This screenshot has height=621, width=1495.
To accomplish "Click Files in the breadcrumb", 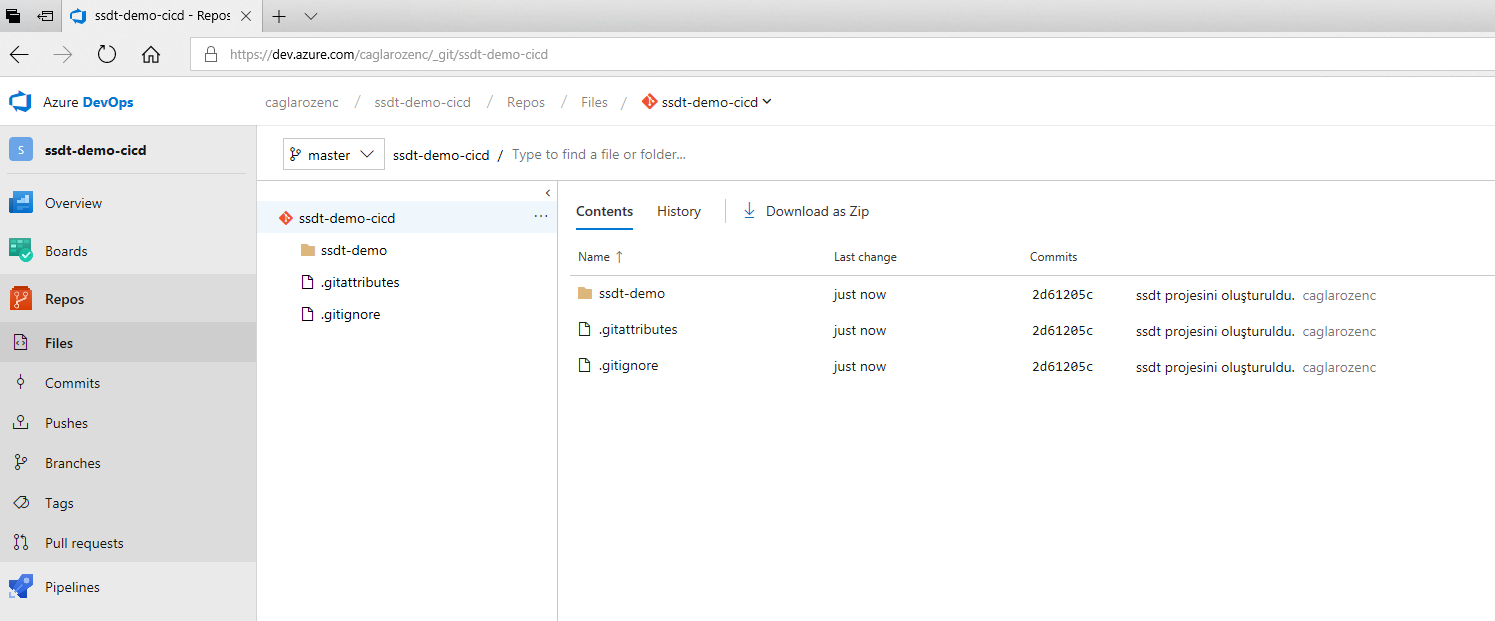I will pyautogui.click(x=594, y=102).
